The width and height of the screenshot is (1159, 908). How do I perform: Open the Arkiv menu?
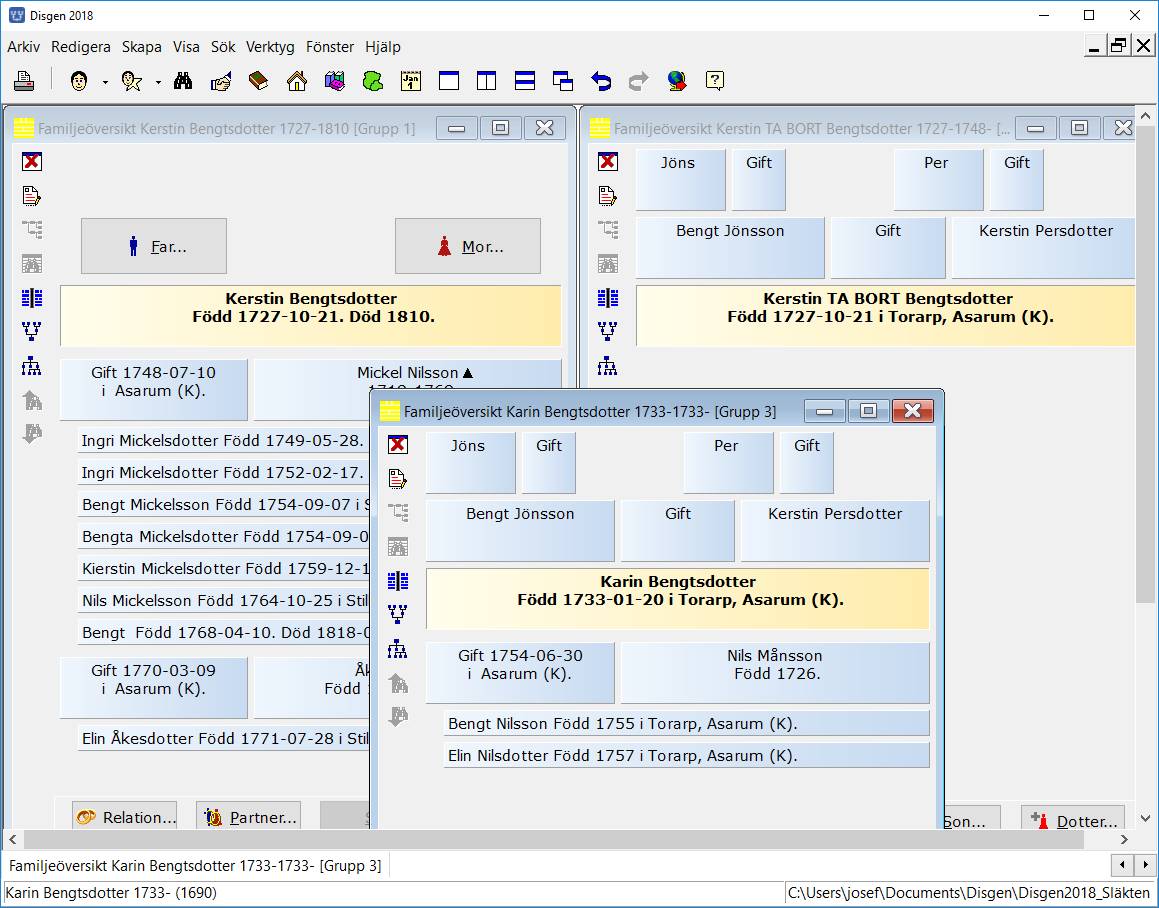click(24, 47)
